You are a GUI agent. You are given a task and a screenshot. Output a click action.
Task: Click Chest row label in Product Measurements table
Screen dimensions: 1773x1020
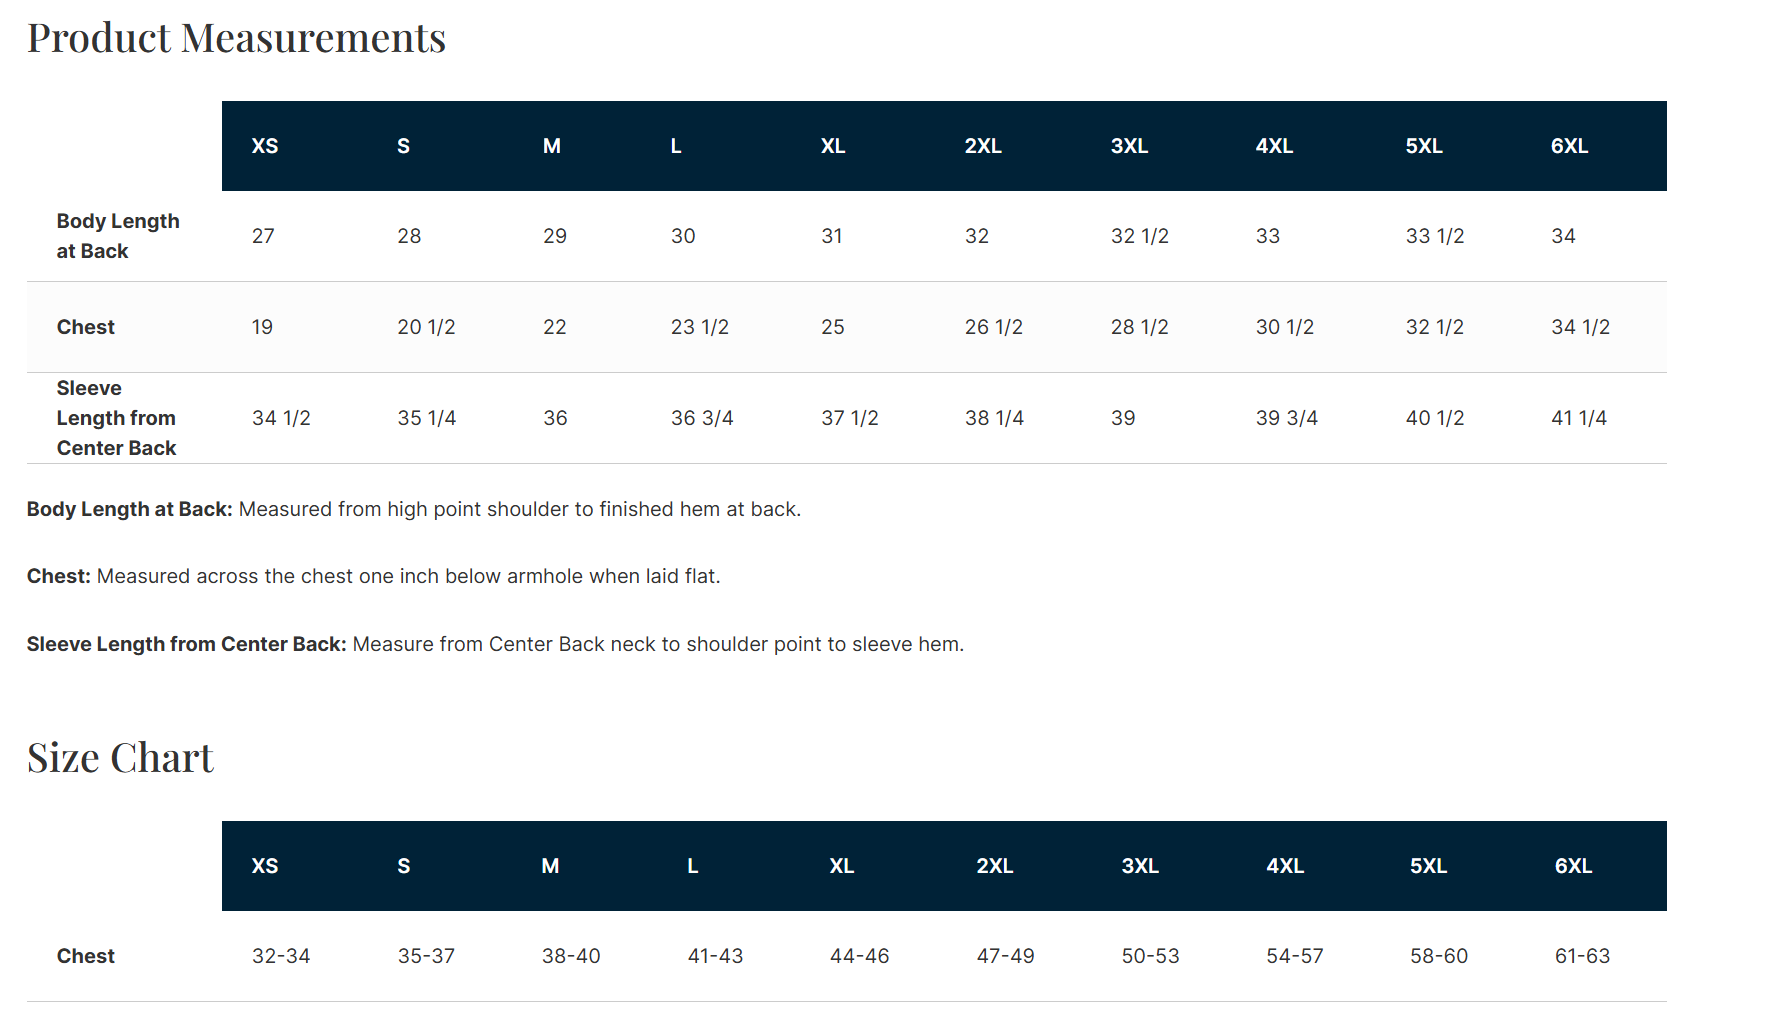pos(86,327)
